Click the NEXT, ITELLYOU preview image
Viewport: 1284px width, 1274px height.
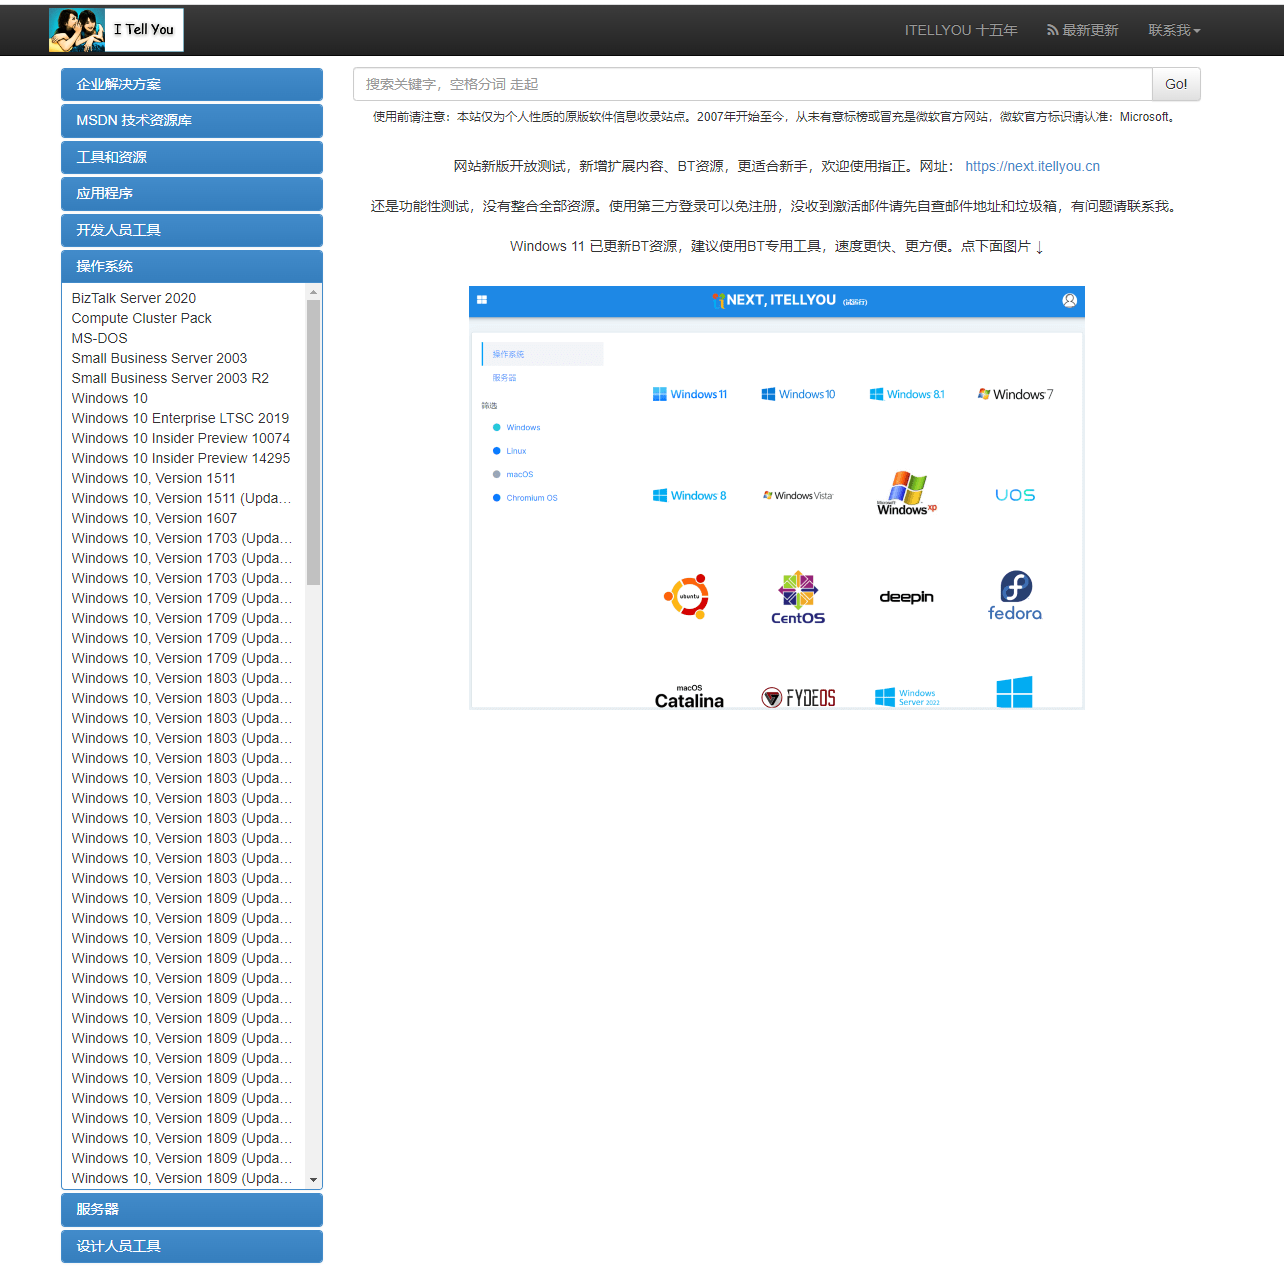[777, 498]
